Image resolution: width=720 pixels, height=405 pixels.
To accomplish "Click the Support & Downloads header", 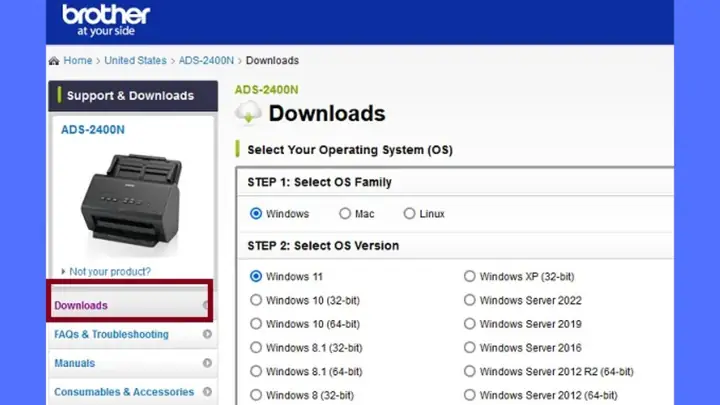I will point(133,96).
